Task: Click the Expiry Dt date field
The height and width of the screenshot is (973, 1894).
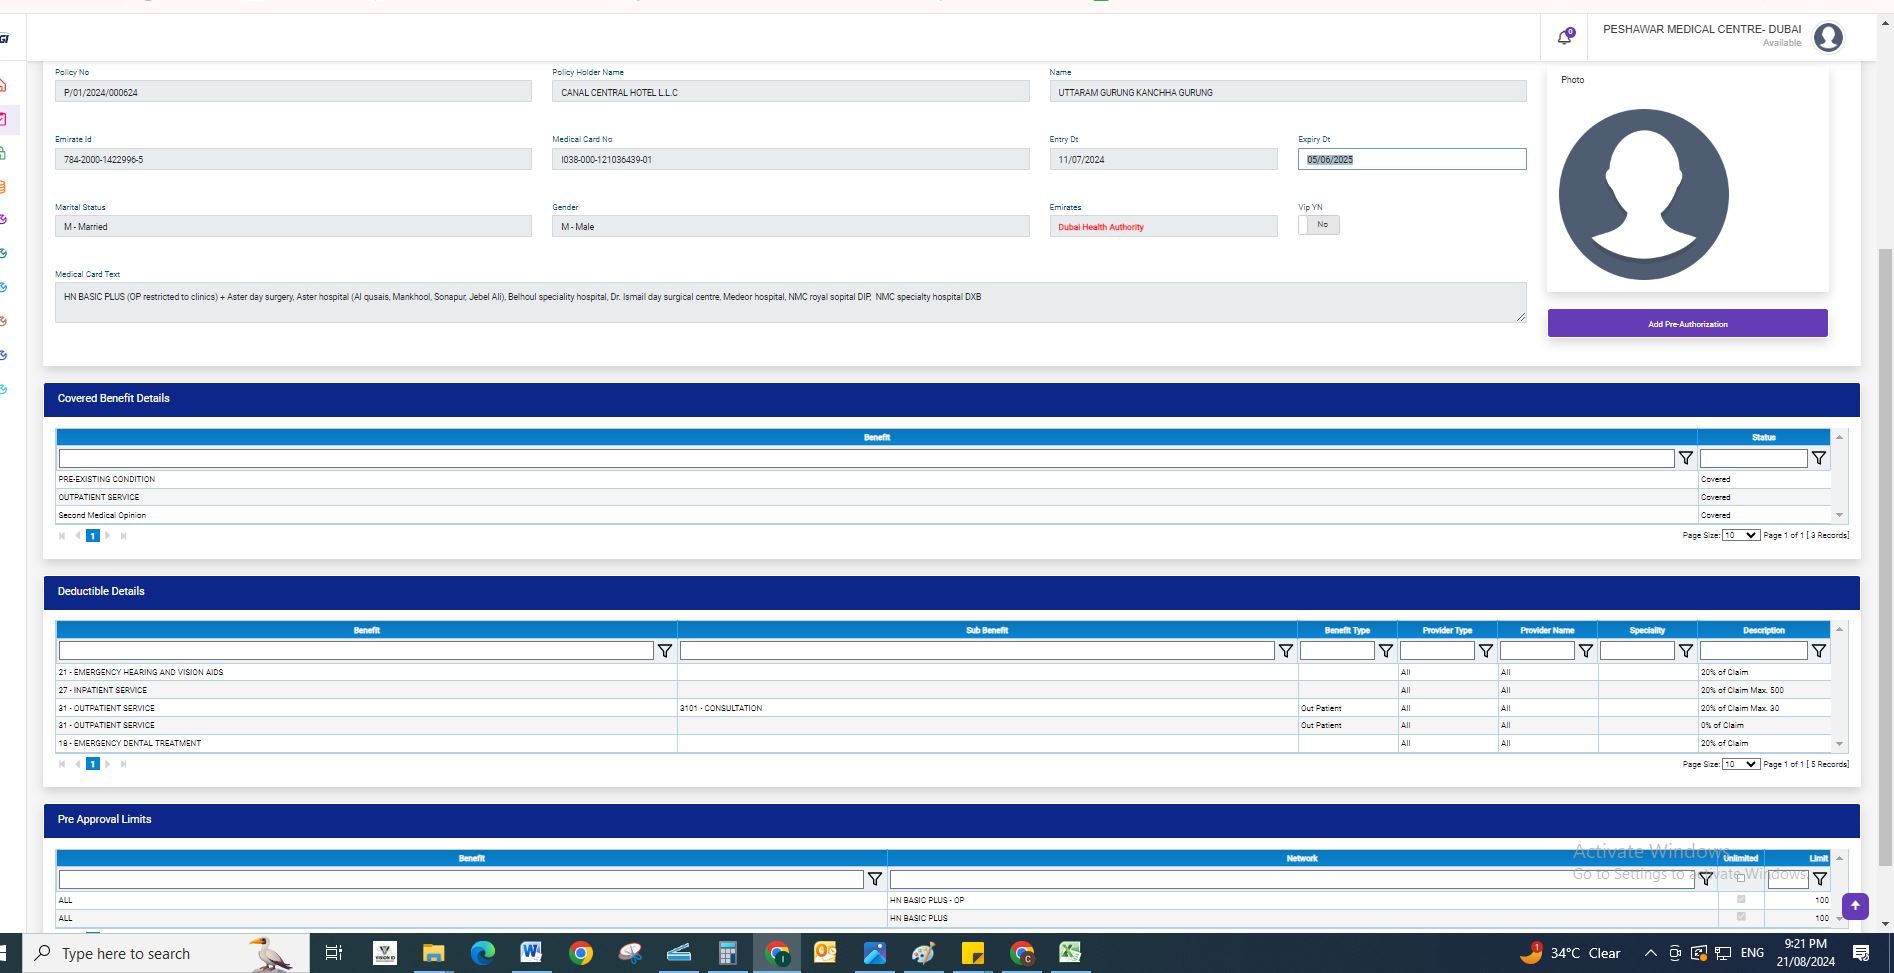Action: [1411, 159]
